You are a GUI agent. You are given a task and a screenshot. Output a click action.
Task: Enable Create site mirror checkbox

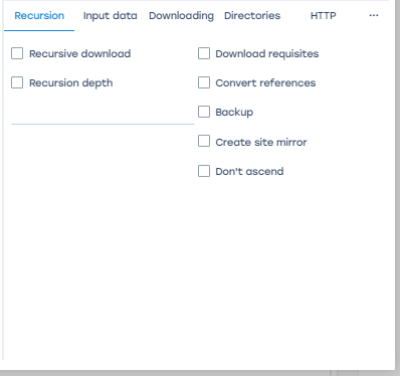click(x=204, y=141)
